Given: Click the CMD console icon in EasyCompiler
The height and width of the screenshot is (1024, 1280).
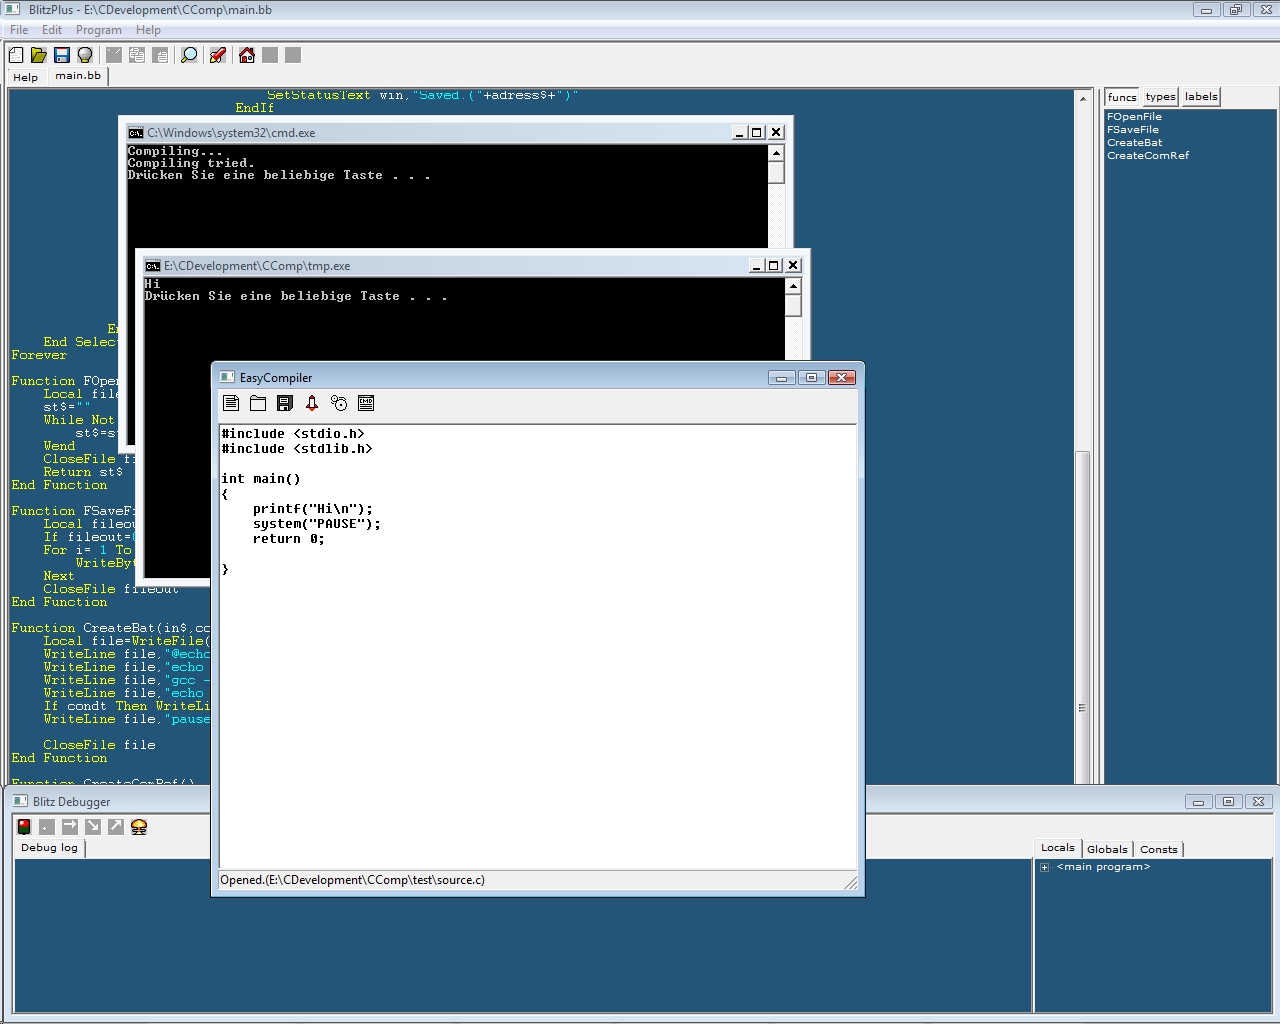Looking at the screenshot, I should pyautogui.click(x=366, y=403).
